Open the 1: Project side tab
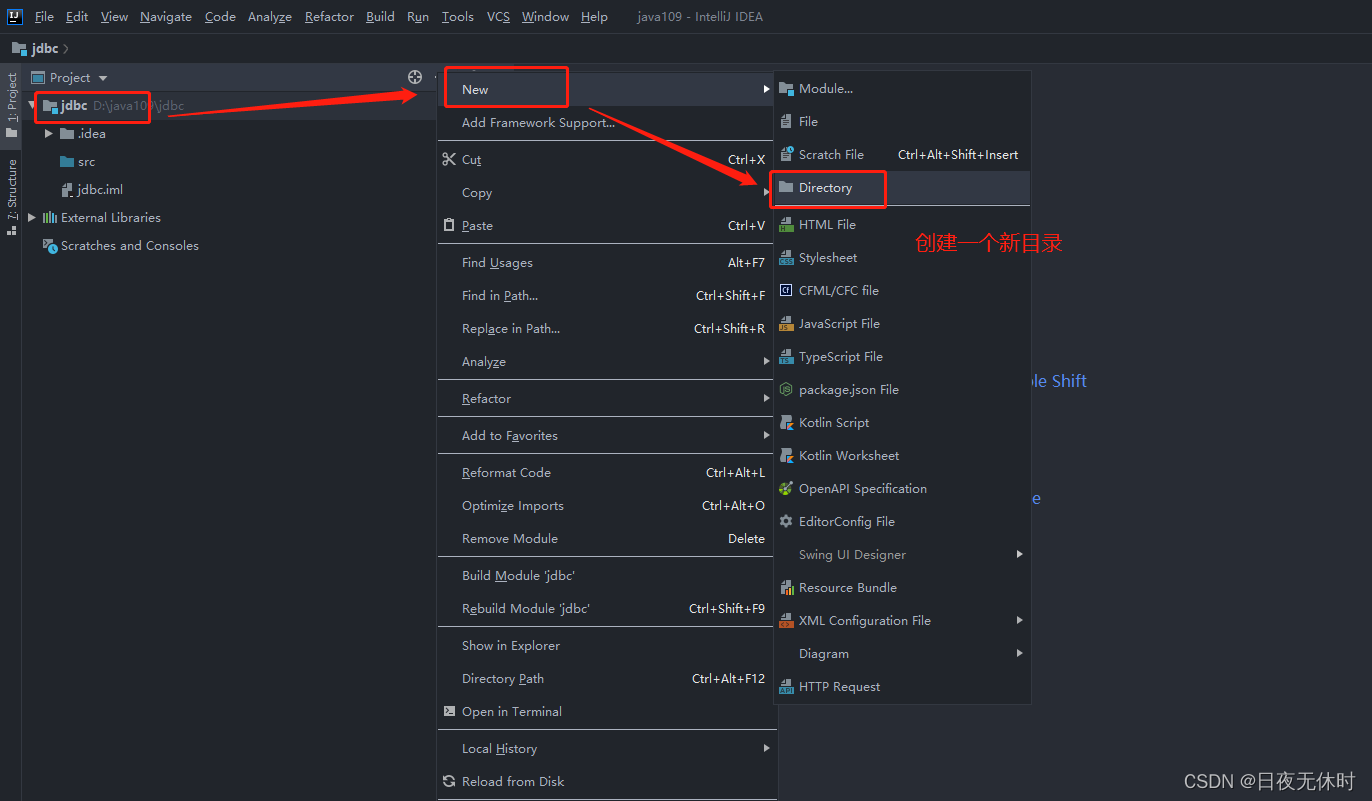The image size is (1372, 801). coord(11,105)
